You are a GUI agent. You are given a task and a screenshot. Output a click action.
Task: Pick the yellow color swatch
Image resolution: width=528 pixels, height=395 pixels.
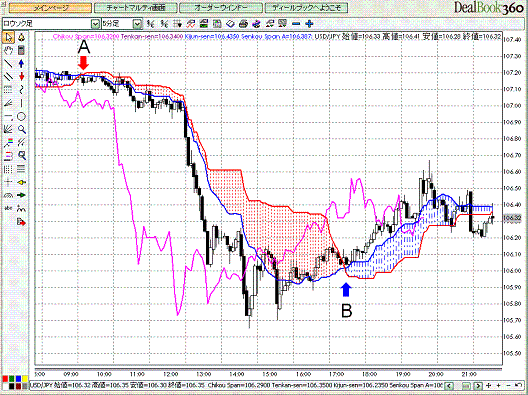pyautogui.click(x=25, y=380)
